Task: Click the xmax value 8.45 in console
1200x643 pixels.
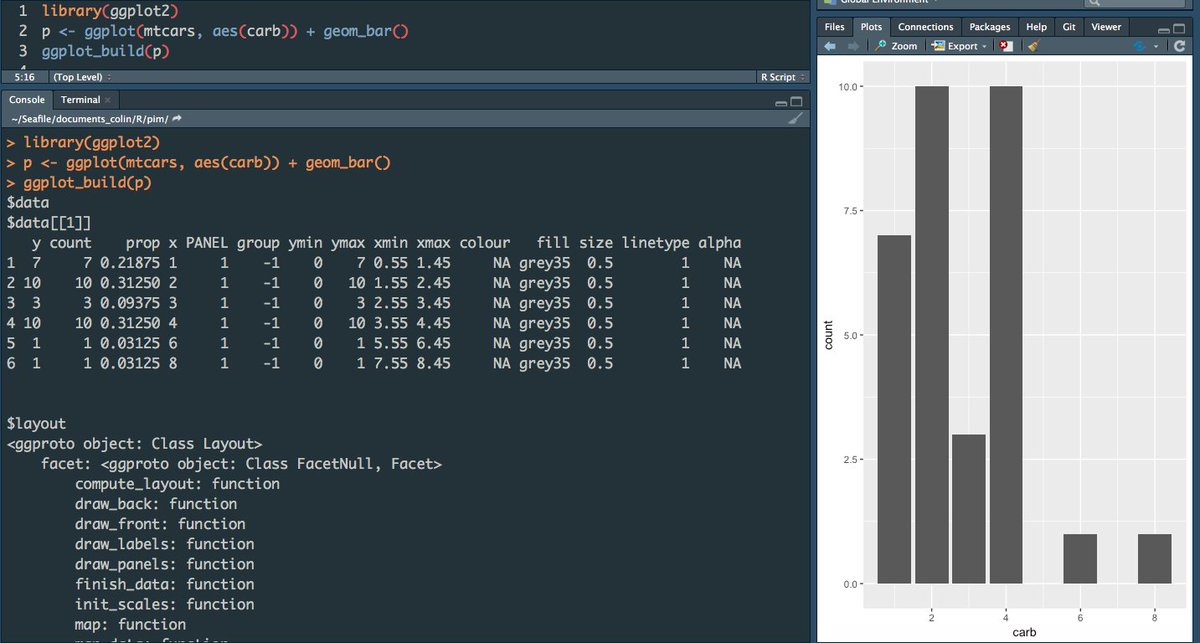Action: tap(434, 363)
